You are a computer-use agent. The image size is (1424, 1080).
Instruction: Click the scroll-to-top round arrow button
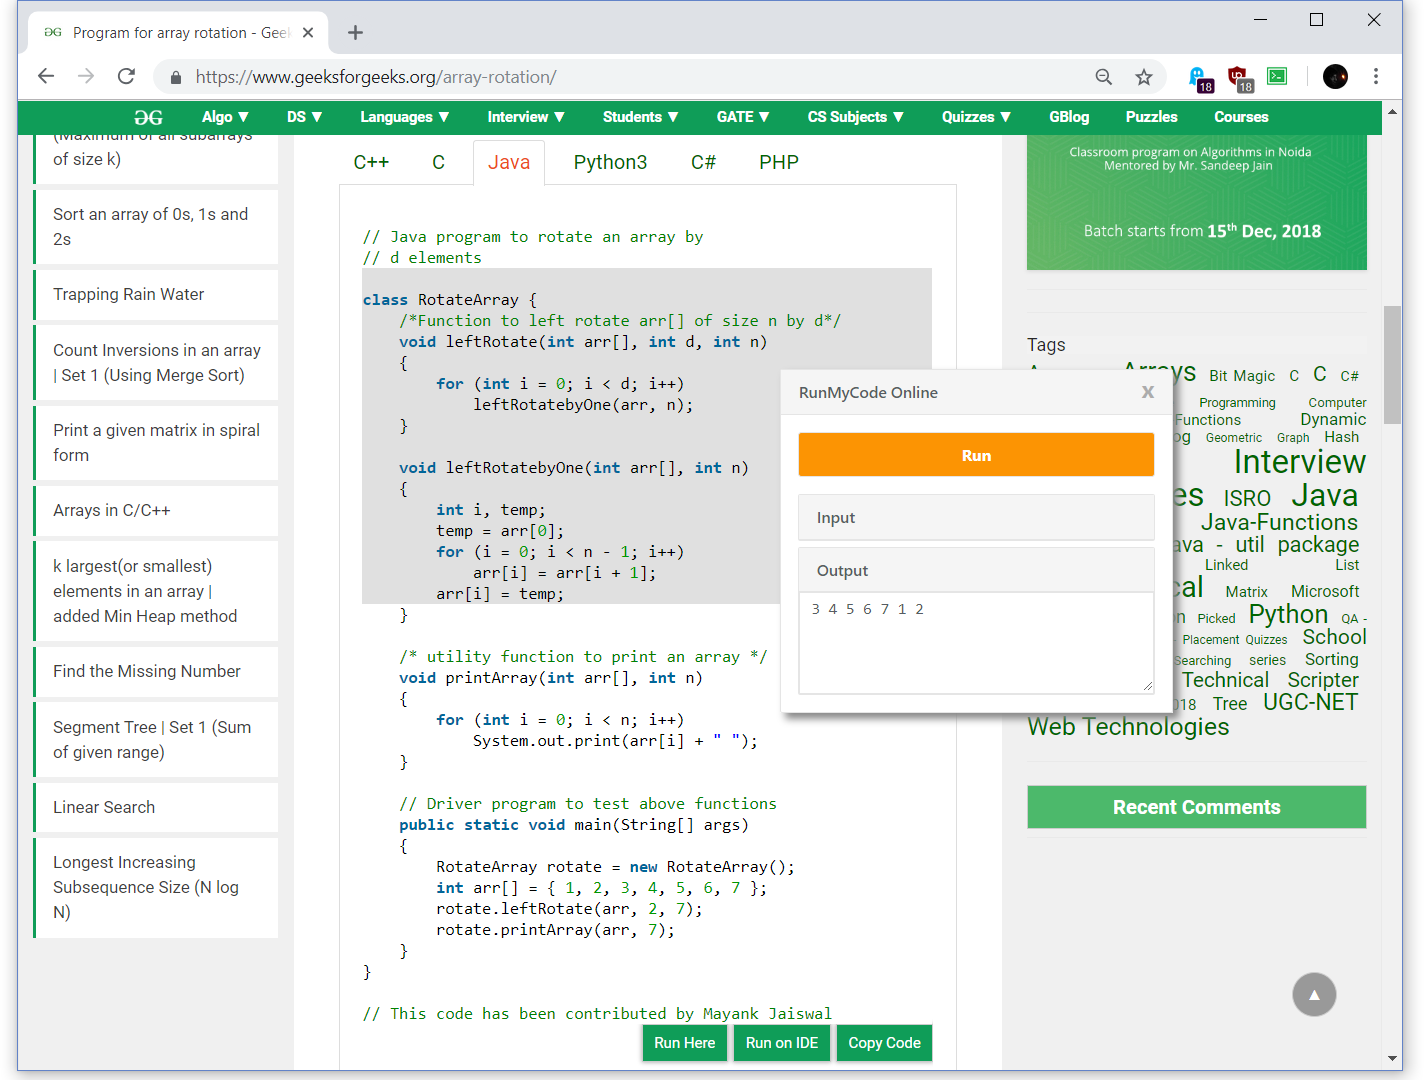tap(1314, 994)
